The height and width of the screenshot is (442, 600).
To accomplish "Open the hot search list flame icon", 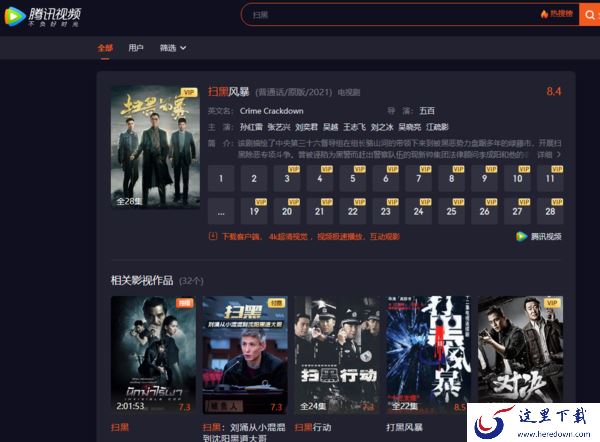I will coord(544,14).
